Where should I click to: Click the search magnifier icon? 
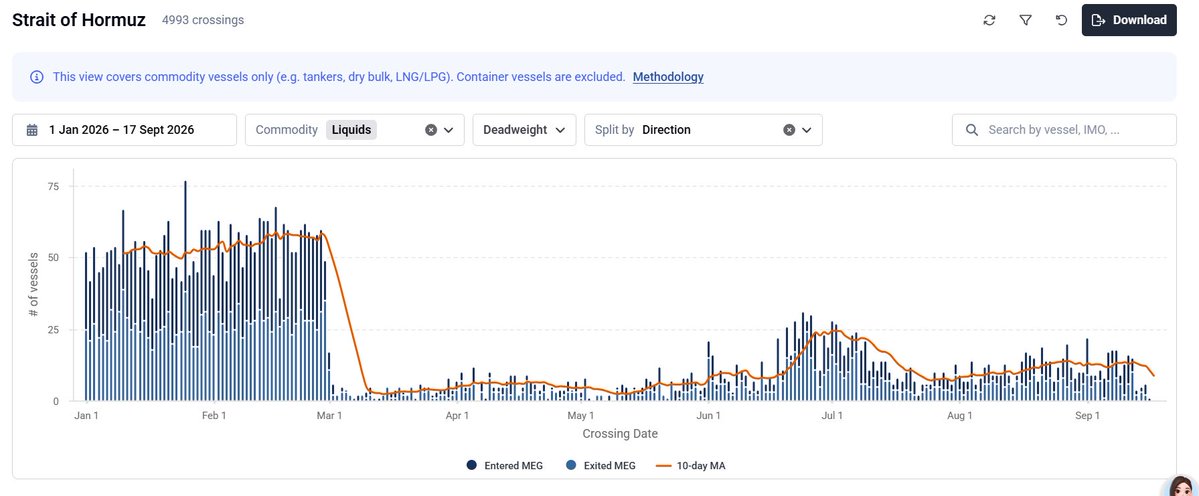click(x=972, y=130)
